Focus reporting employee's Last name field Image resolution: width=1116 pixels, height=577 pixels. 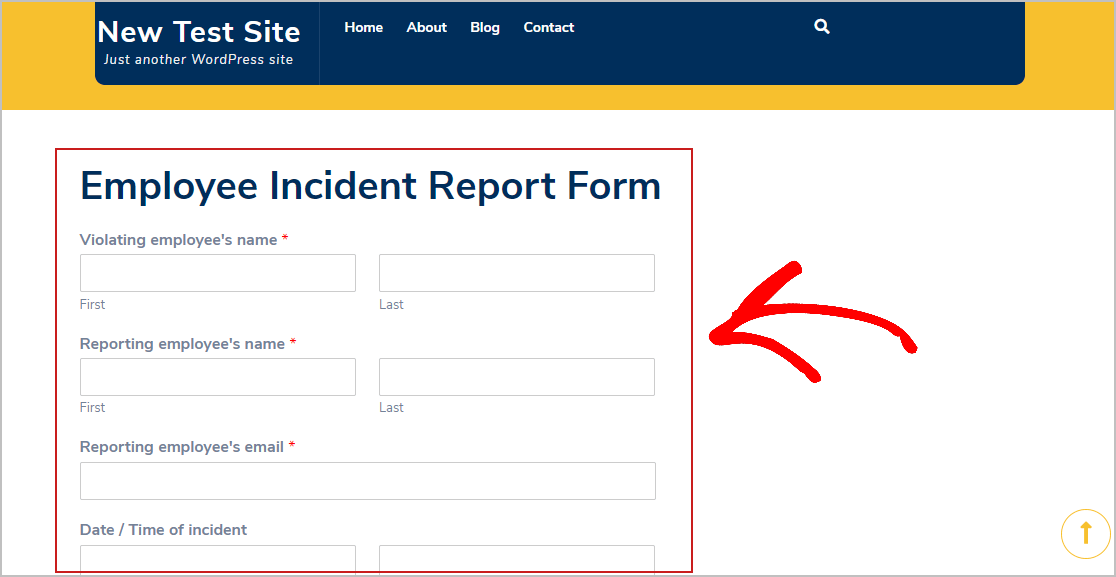tap(517, 377)
